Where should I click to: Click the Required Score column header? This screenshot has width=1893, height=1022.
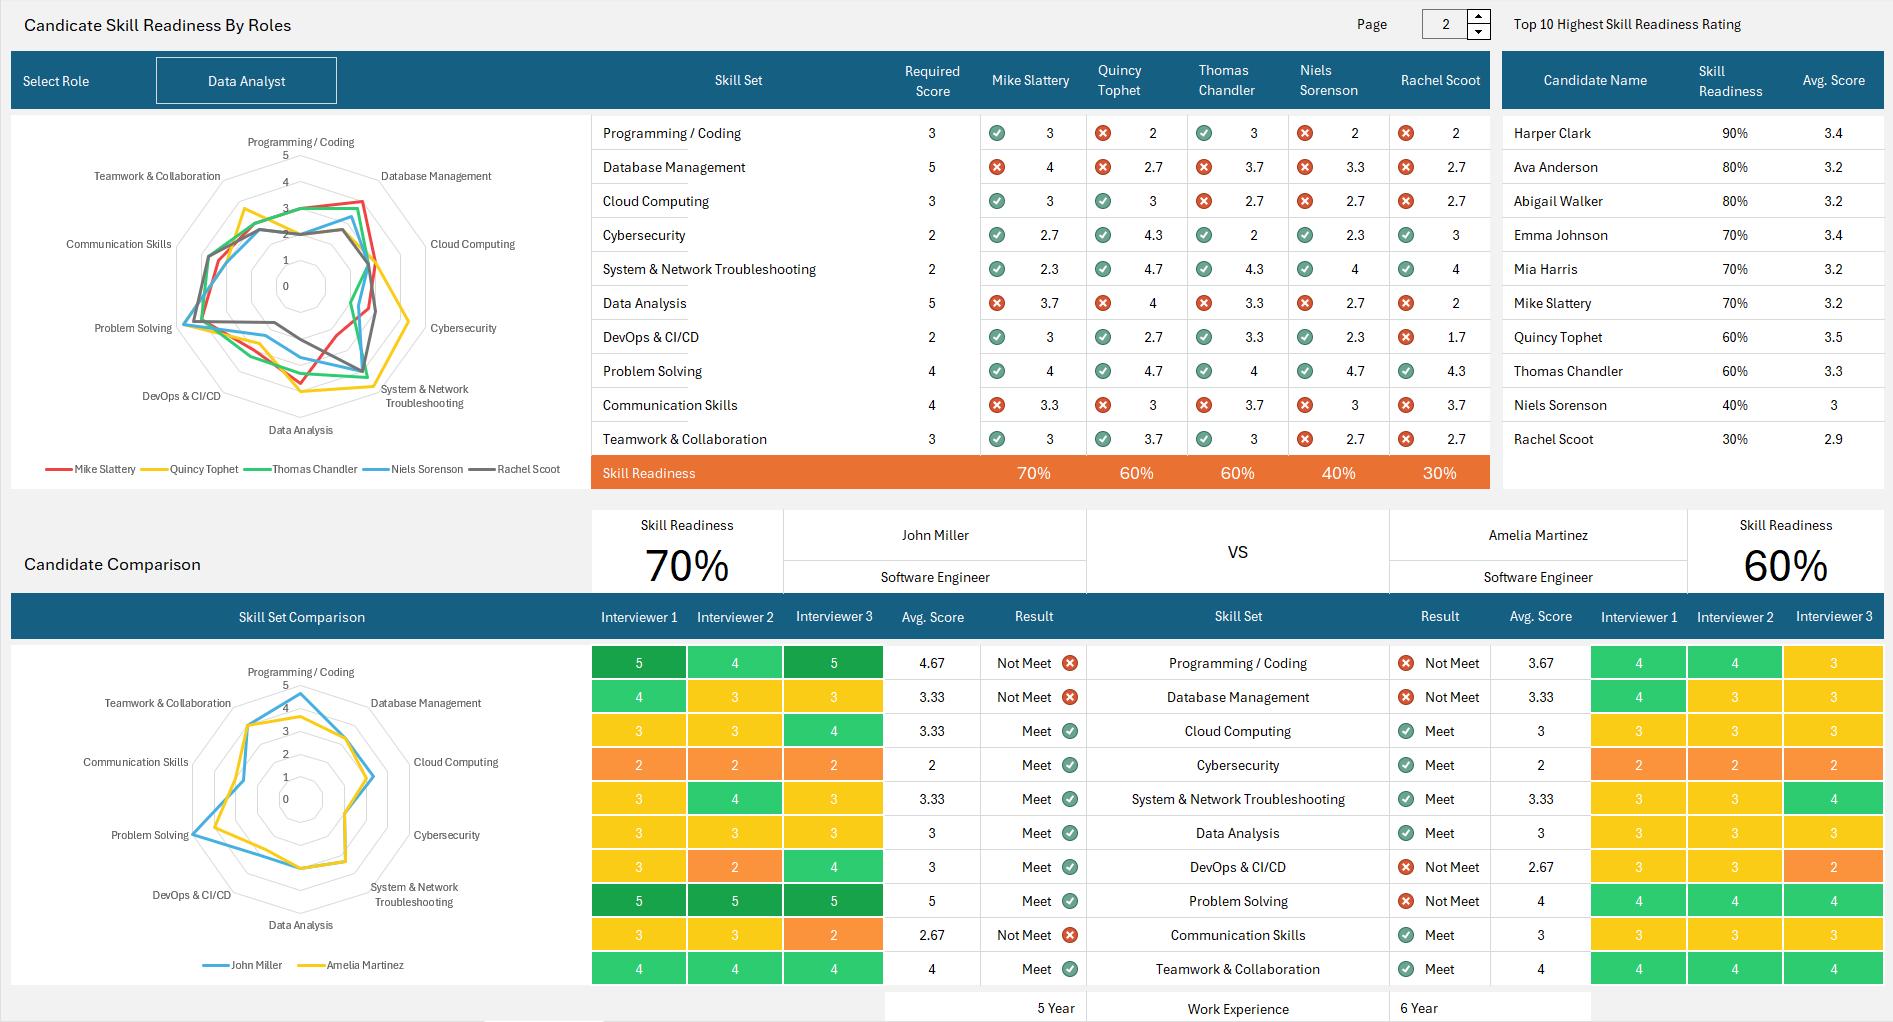coord(932,81)
